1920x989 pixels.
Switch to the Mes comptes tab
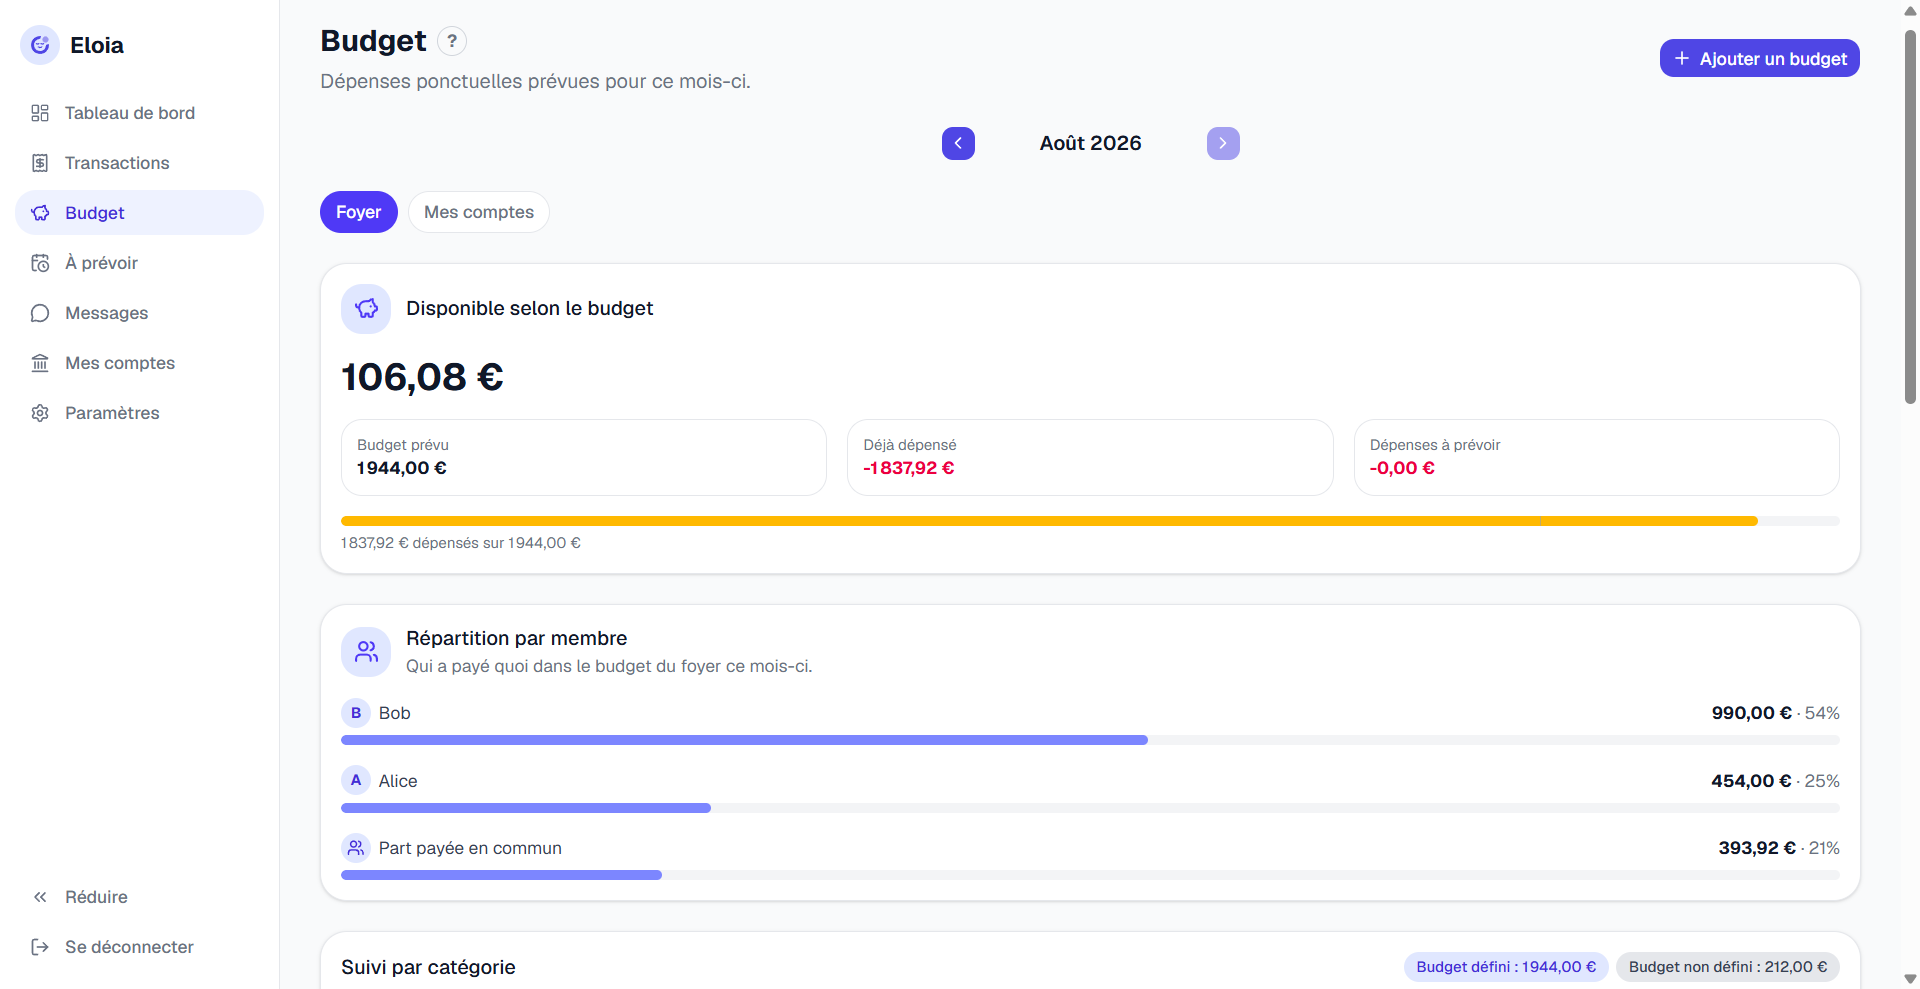pos(479,212)
